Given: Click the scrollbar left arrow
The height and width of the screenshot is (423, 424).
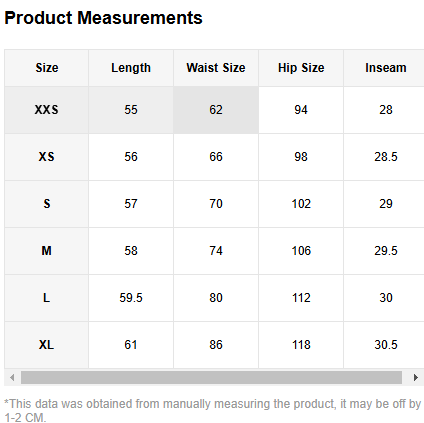Looking at the screenshot, I should [x=12, y=378].
